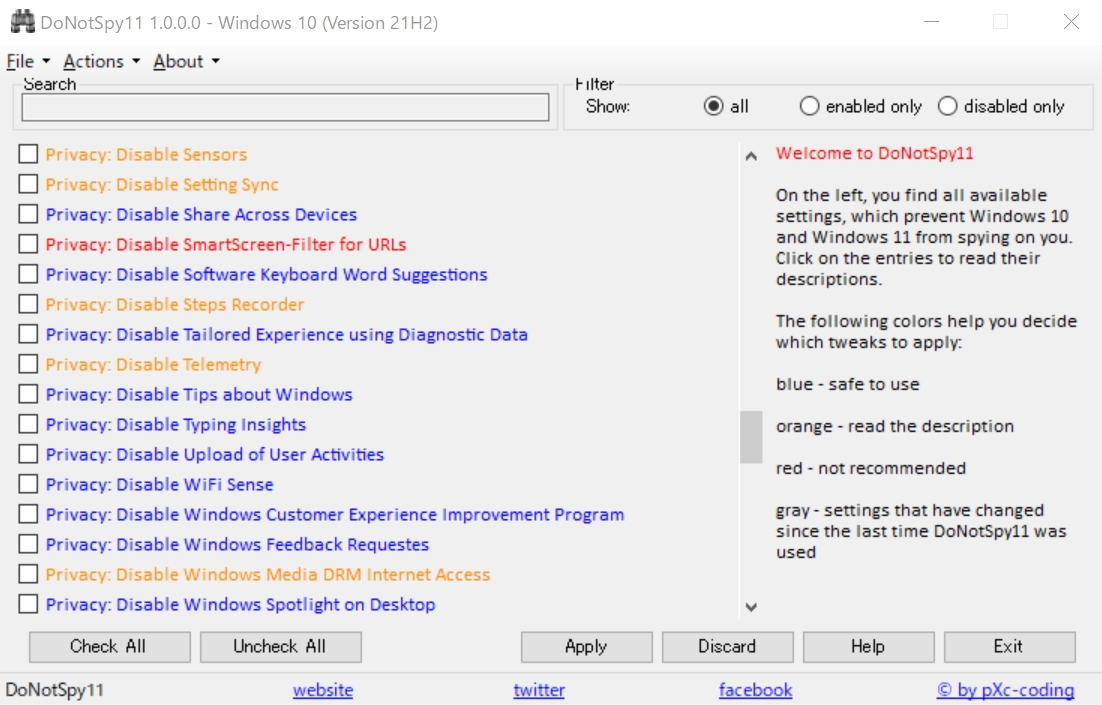Open Help via the Help button

point(869,647)
